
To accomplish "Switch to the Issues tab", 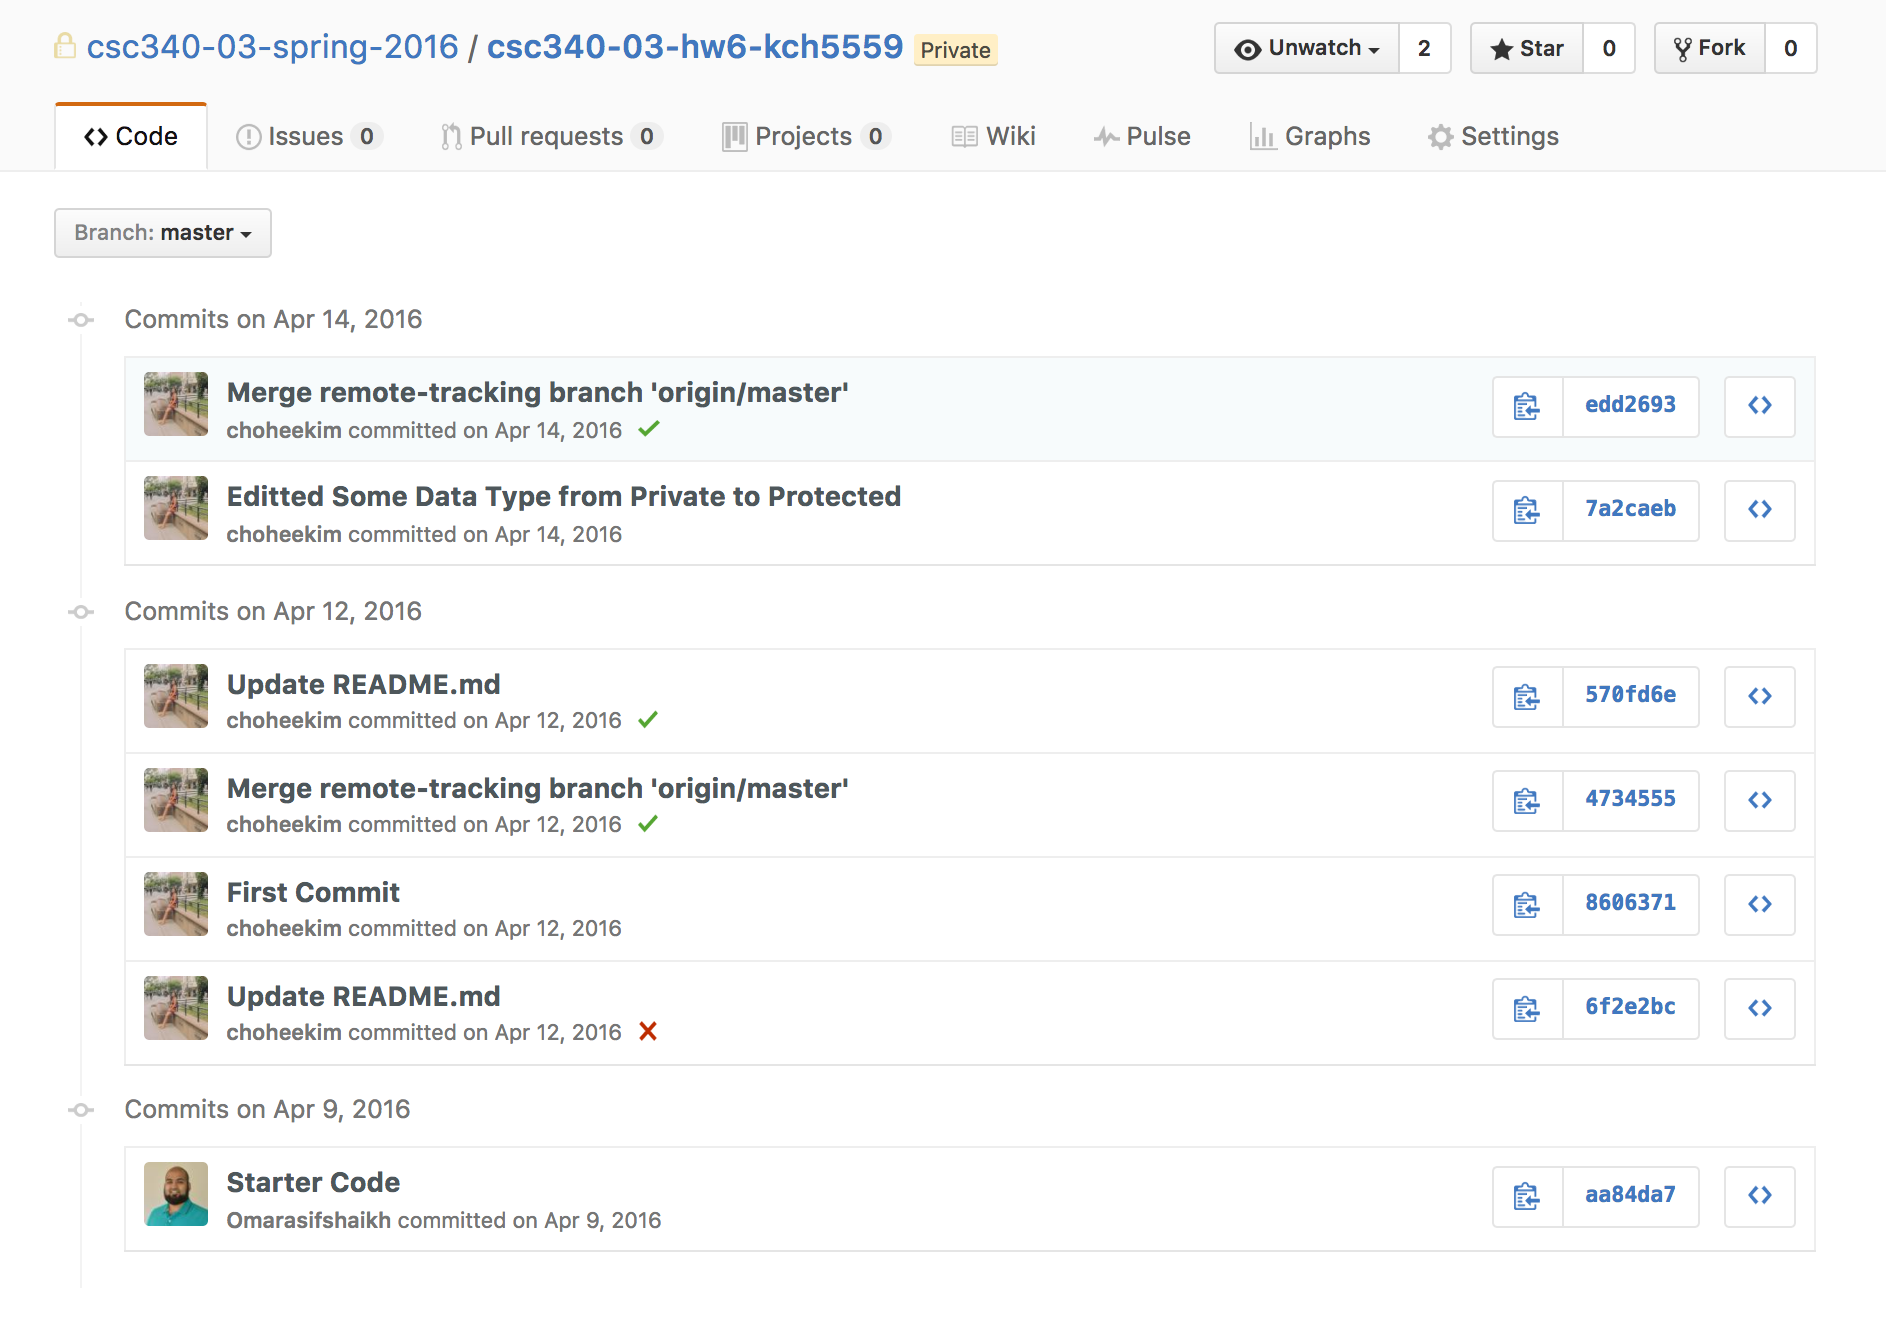I will pos(306,136).
